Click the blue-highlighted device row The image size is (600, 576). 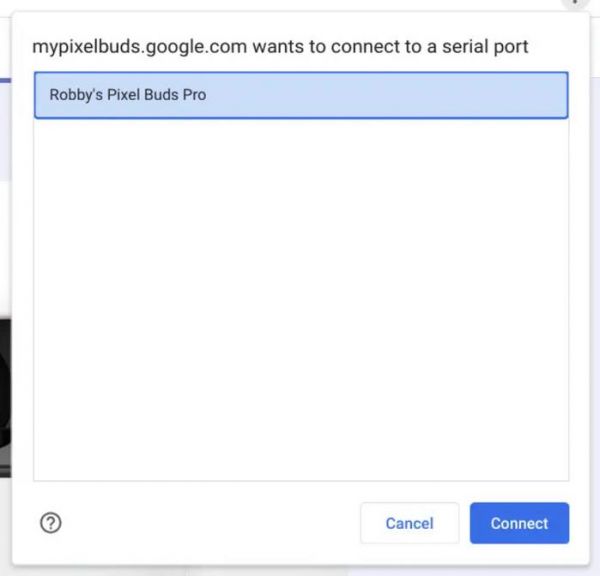click(x=301, y=96)
